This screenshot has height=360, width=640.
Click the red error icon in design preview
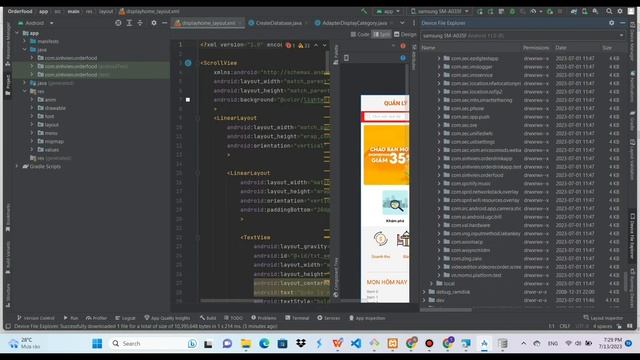403,46
